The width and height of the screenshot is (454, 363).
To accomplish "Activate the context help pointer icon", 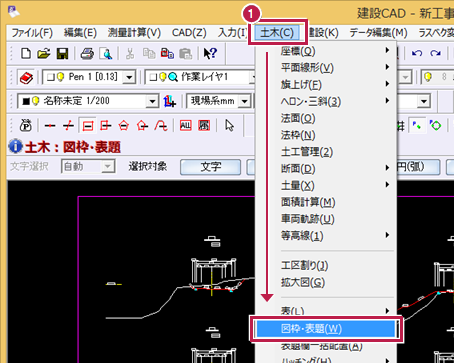I will pyautogui.click(x=210, y=53).
